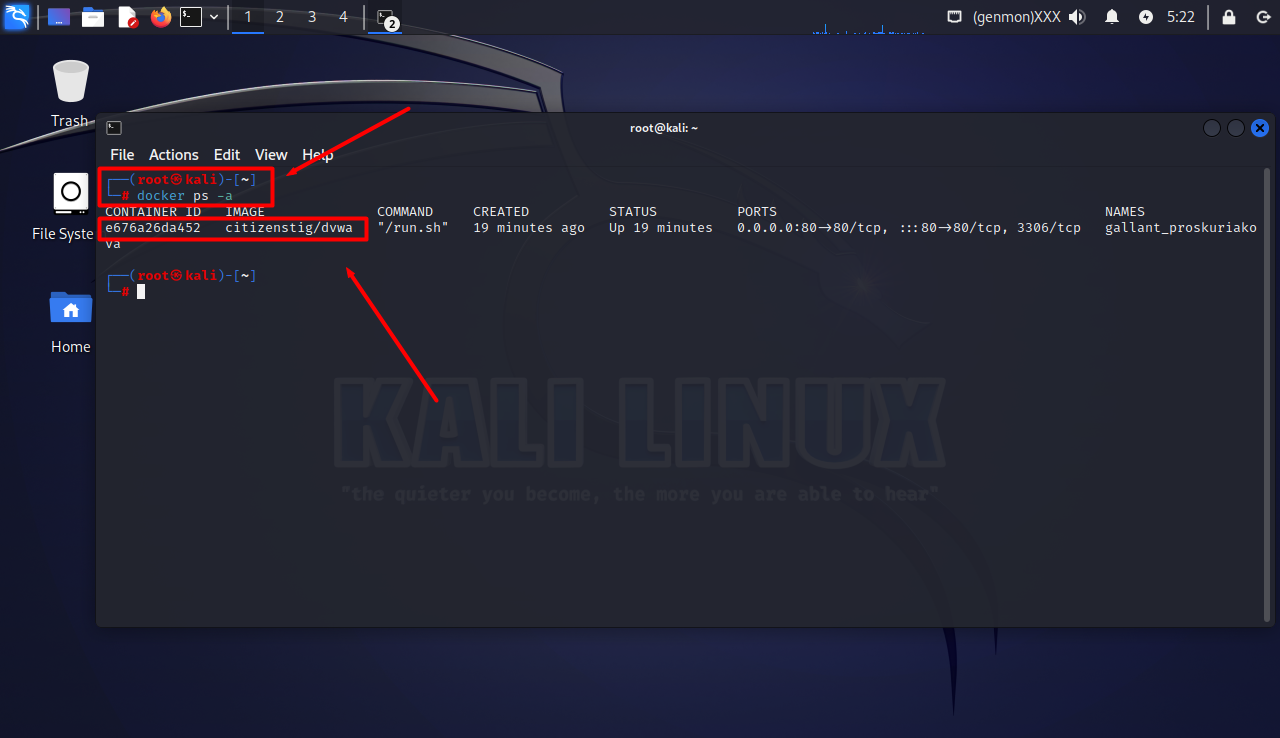Select the File System desktop icon
This screenshot has width=1280, height=738.
click(64, 207)
